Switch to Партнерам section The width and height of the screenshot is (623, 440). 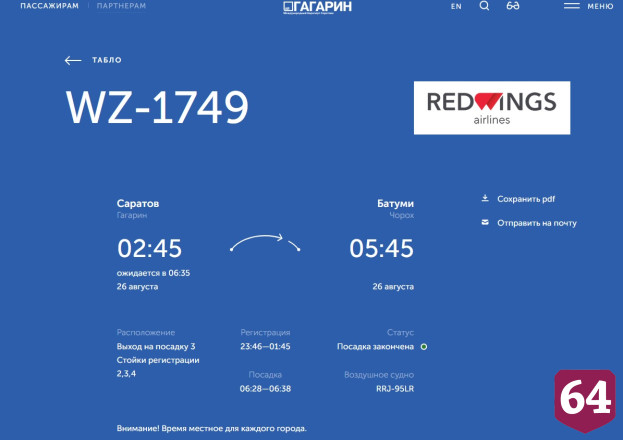(x=122, y=6)
